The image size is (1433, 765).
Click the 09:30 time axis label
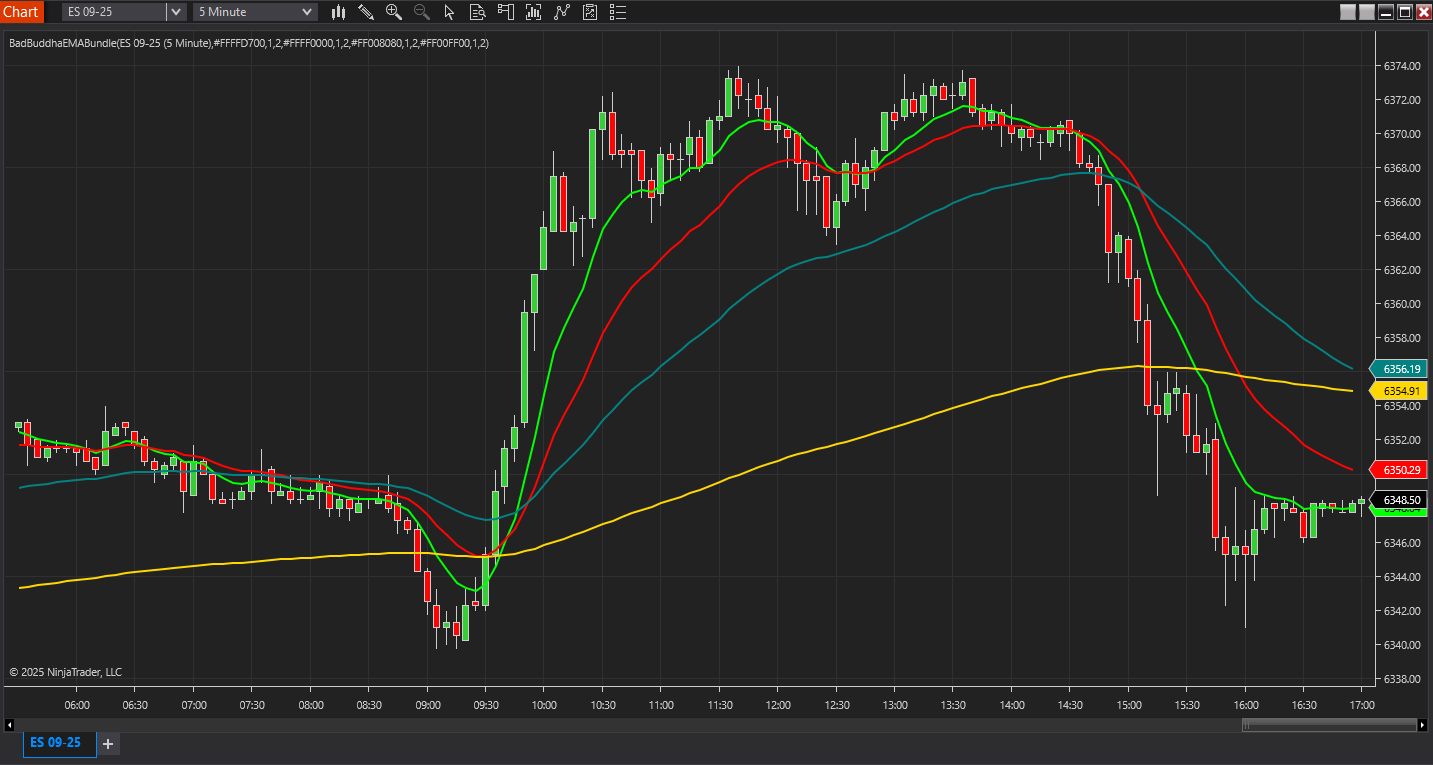[486, 705]
